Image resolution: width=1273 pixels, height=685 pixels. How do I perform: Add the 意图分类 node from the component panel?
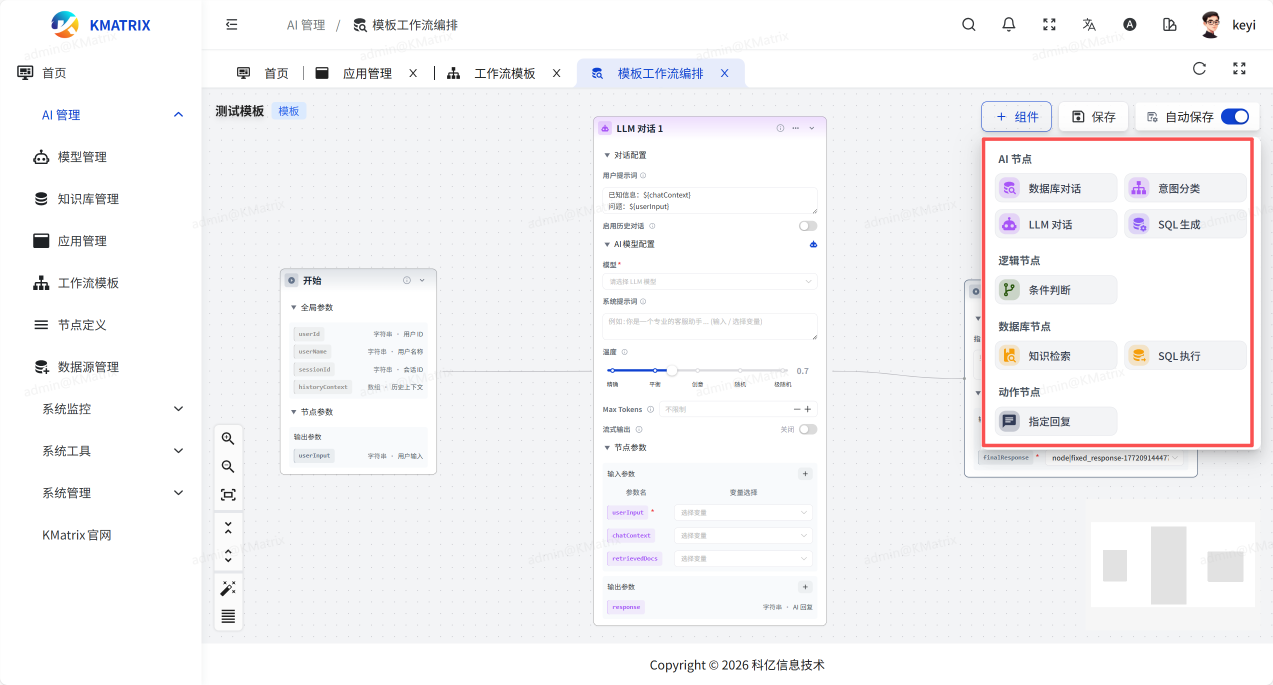click(x=1185, y=188)
